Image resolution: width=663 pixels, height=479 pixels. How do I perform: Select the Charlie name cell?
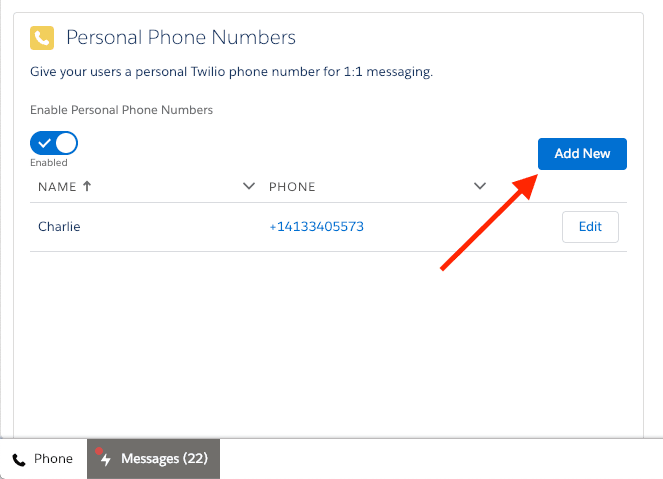click(59, 227)
